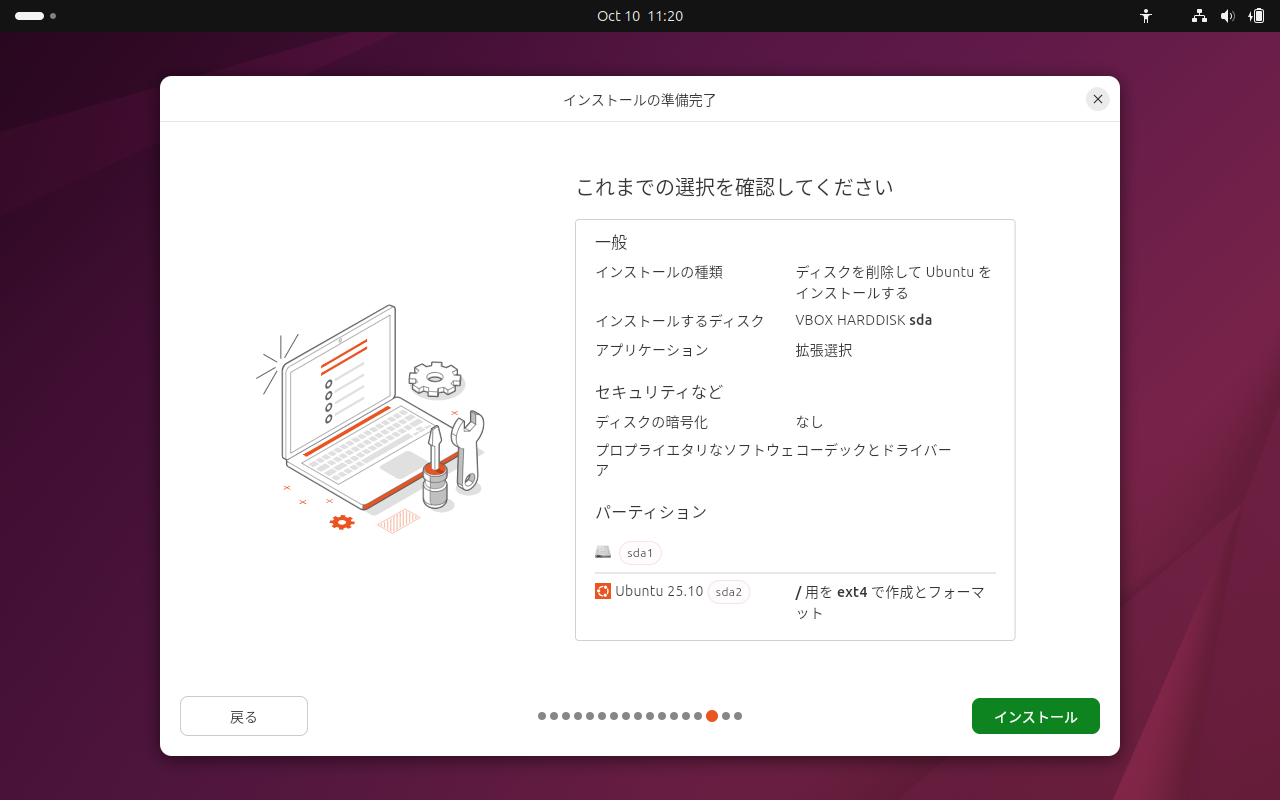This screenshot has height=800, width=1280.
Task: Click the hard disk icon next to sda1
Action: pos(603,552)
